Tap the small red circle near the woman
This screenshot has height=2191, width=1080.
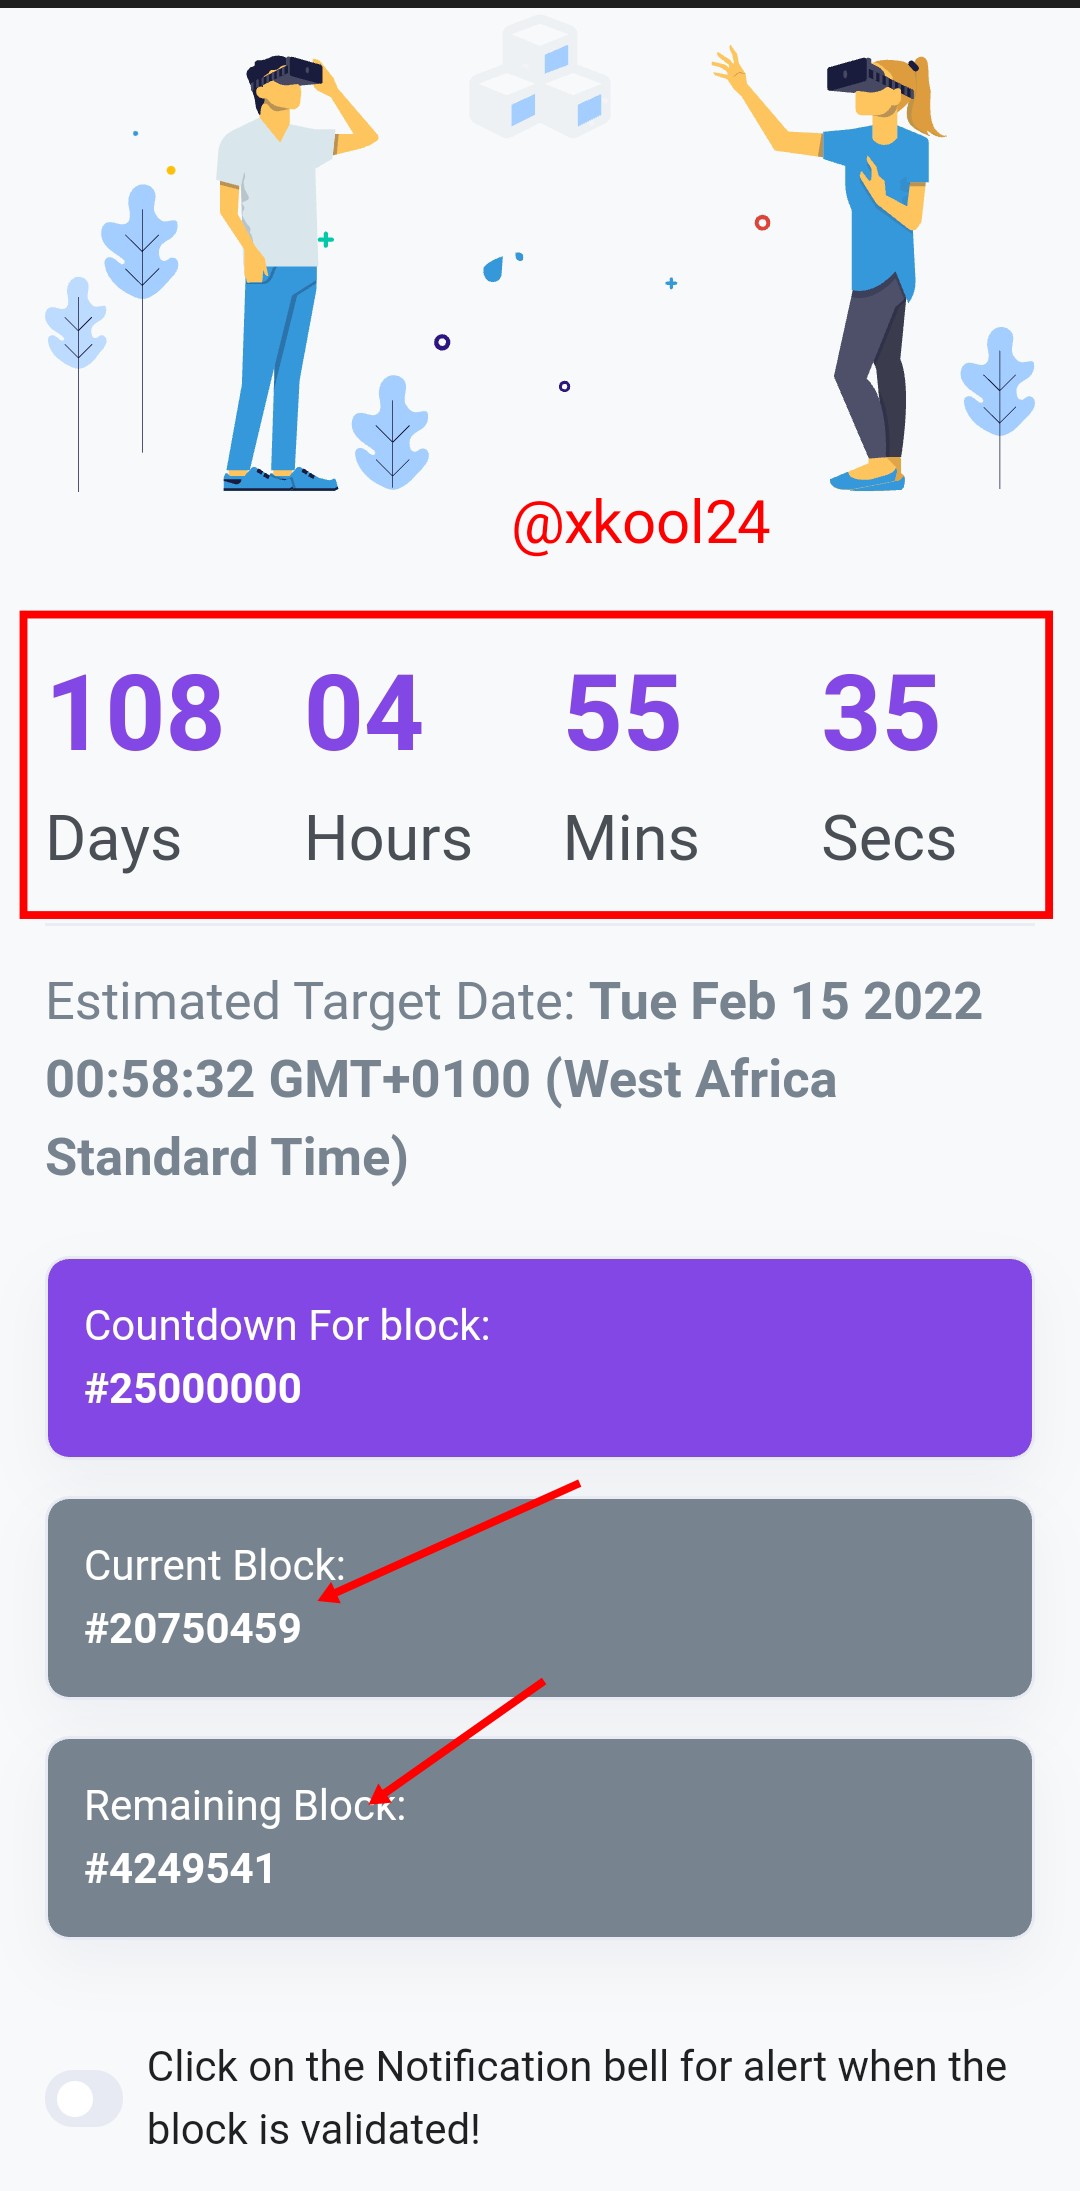coord(762,222)
